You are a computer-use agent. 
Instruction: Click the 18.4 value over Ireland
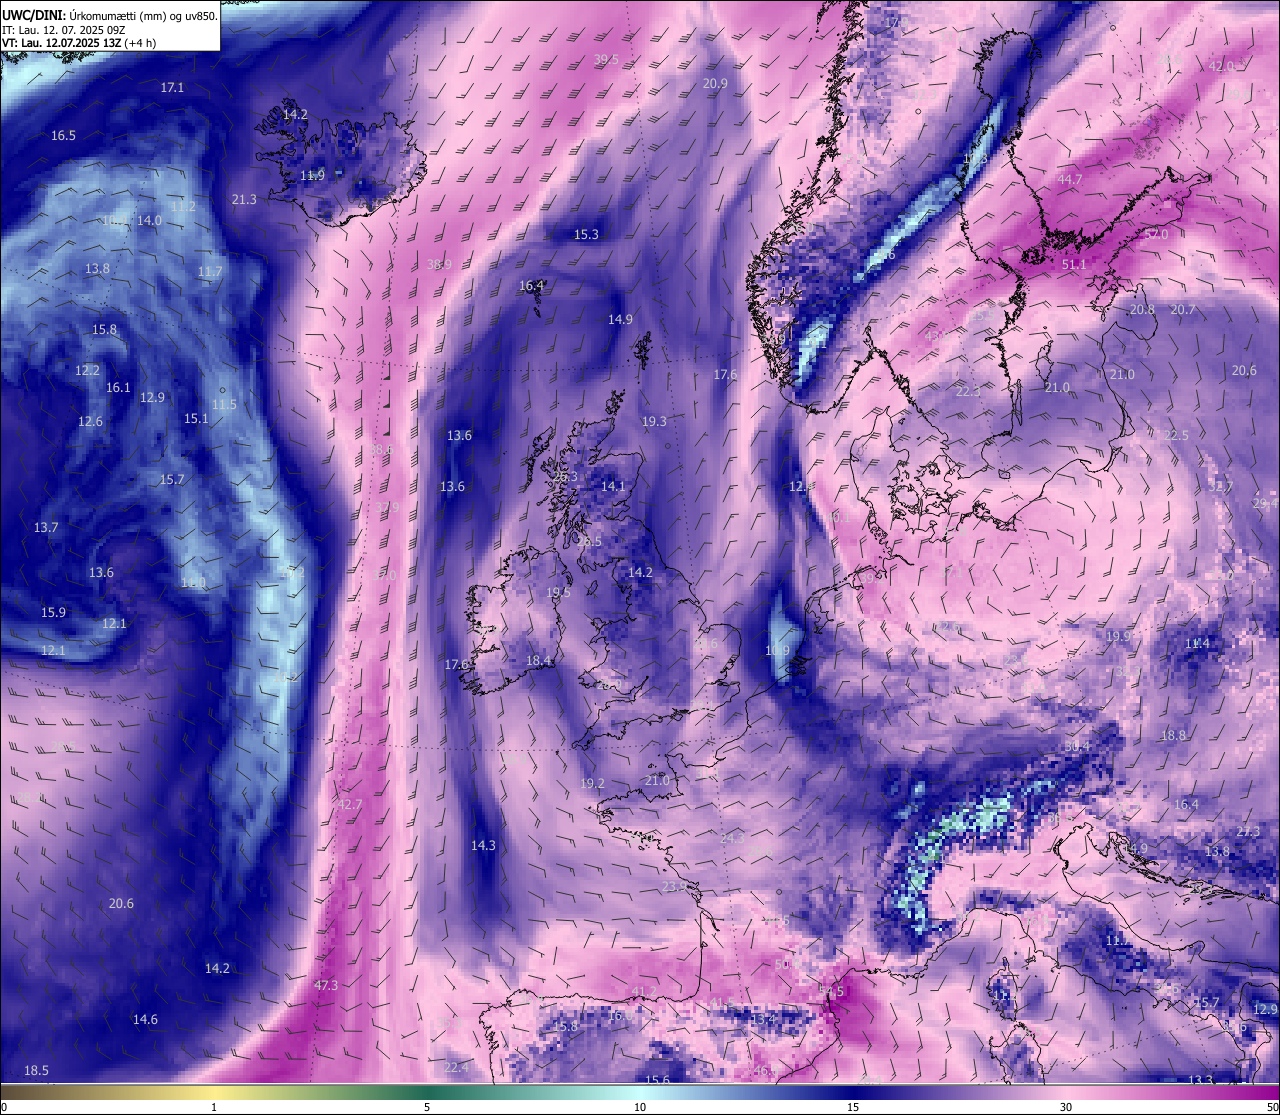point(539,661)
